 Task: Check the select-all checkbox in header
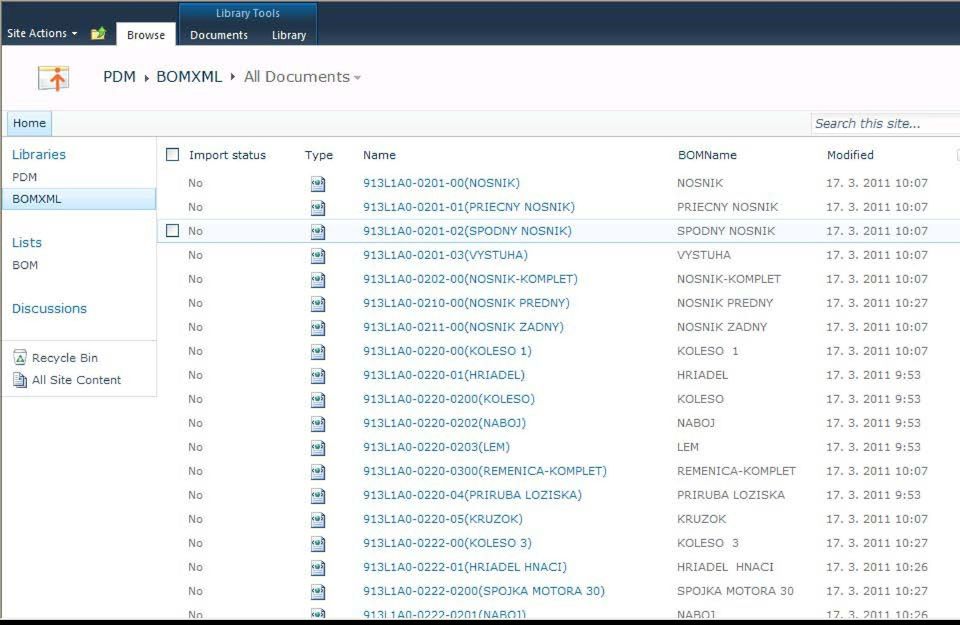pyautogui.click(x=173, y=154)
